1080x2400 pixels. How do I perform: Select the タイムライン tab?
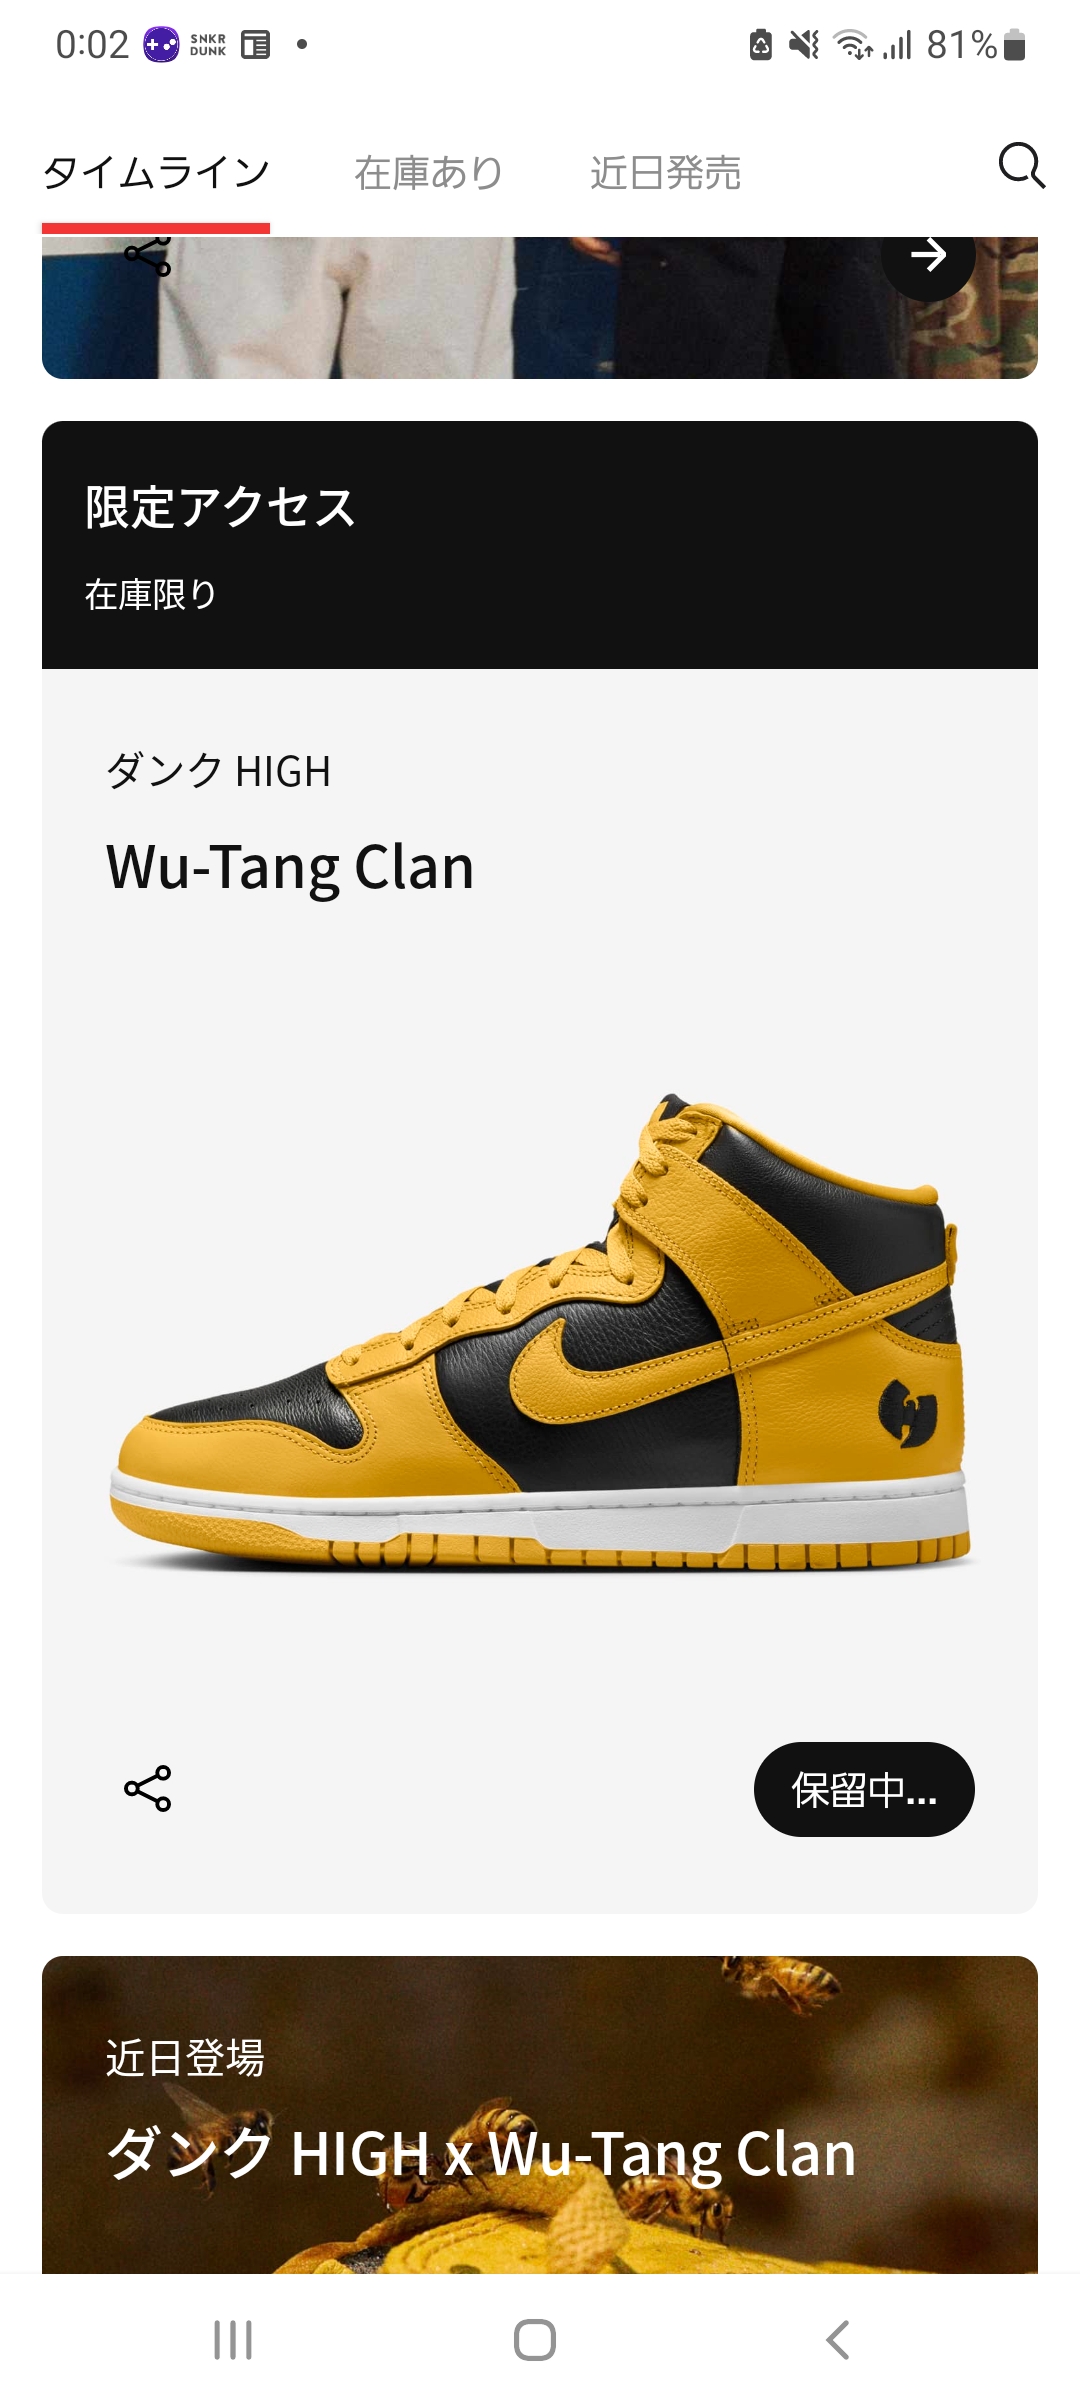pos(156,173)
